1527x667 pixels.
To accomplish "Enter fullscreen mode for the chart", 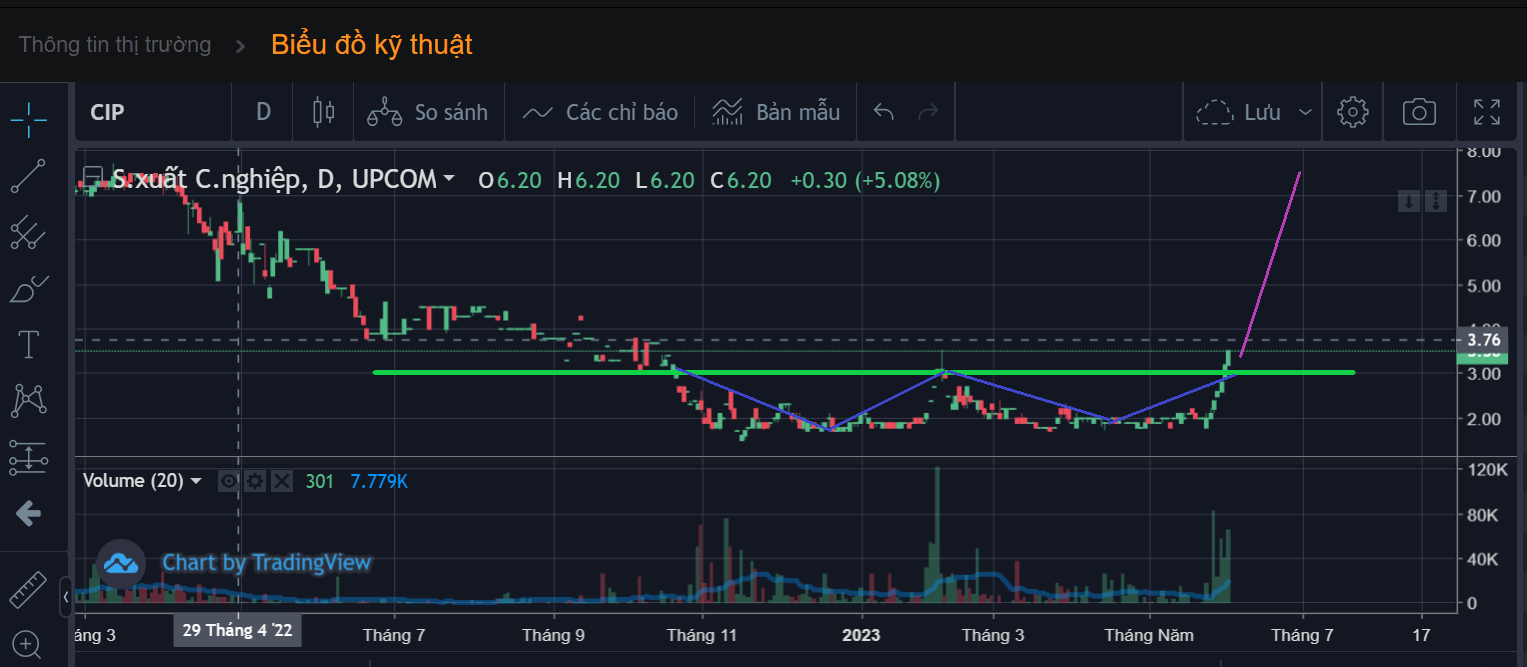I will 1487,112.
